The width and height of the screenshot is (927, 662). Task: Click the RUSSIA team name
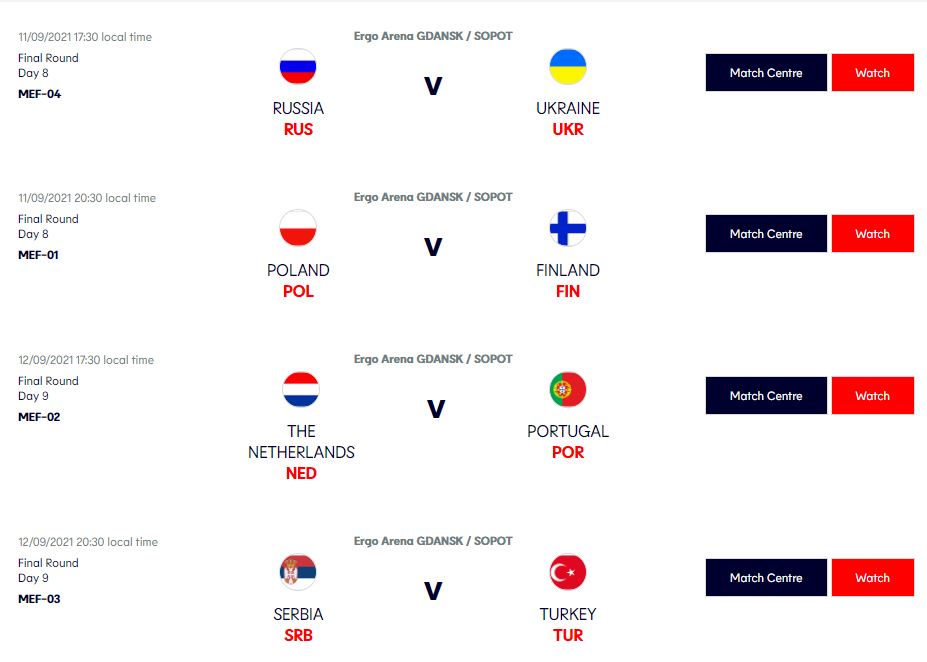click(298, 108)
